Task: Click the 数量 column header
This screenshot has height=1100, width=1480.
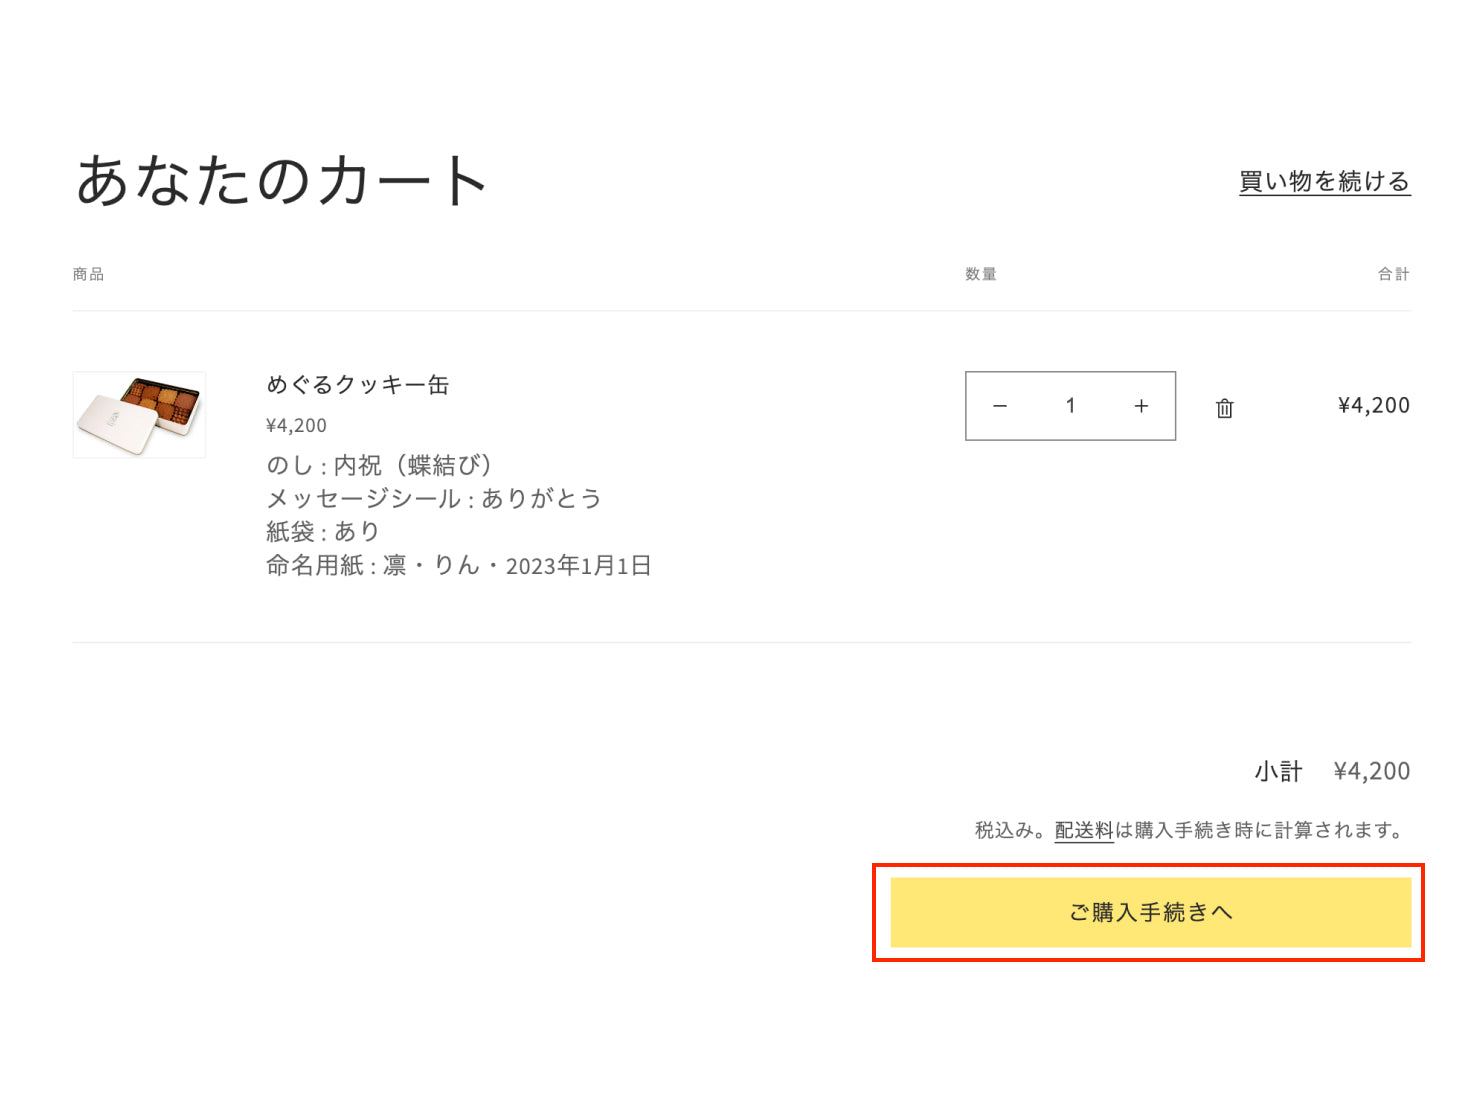Action: pos(980,274)
